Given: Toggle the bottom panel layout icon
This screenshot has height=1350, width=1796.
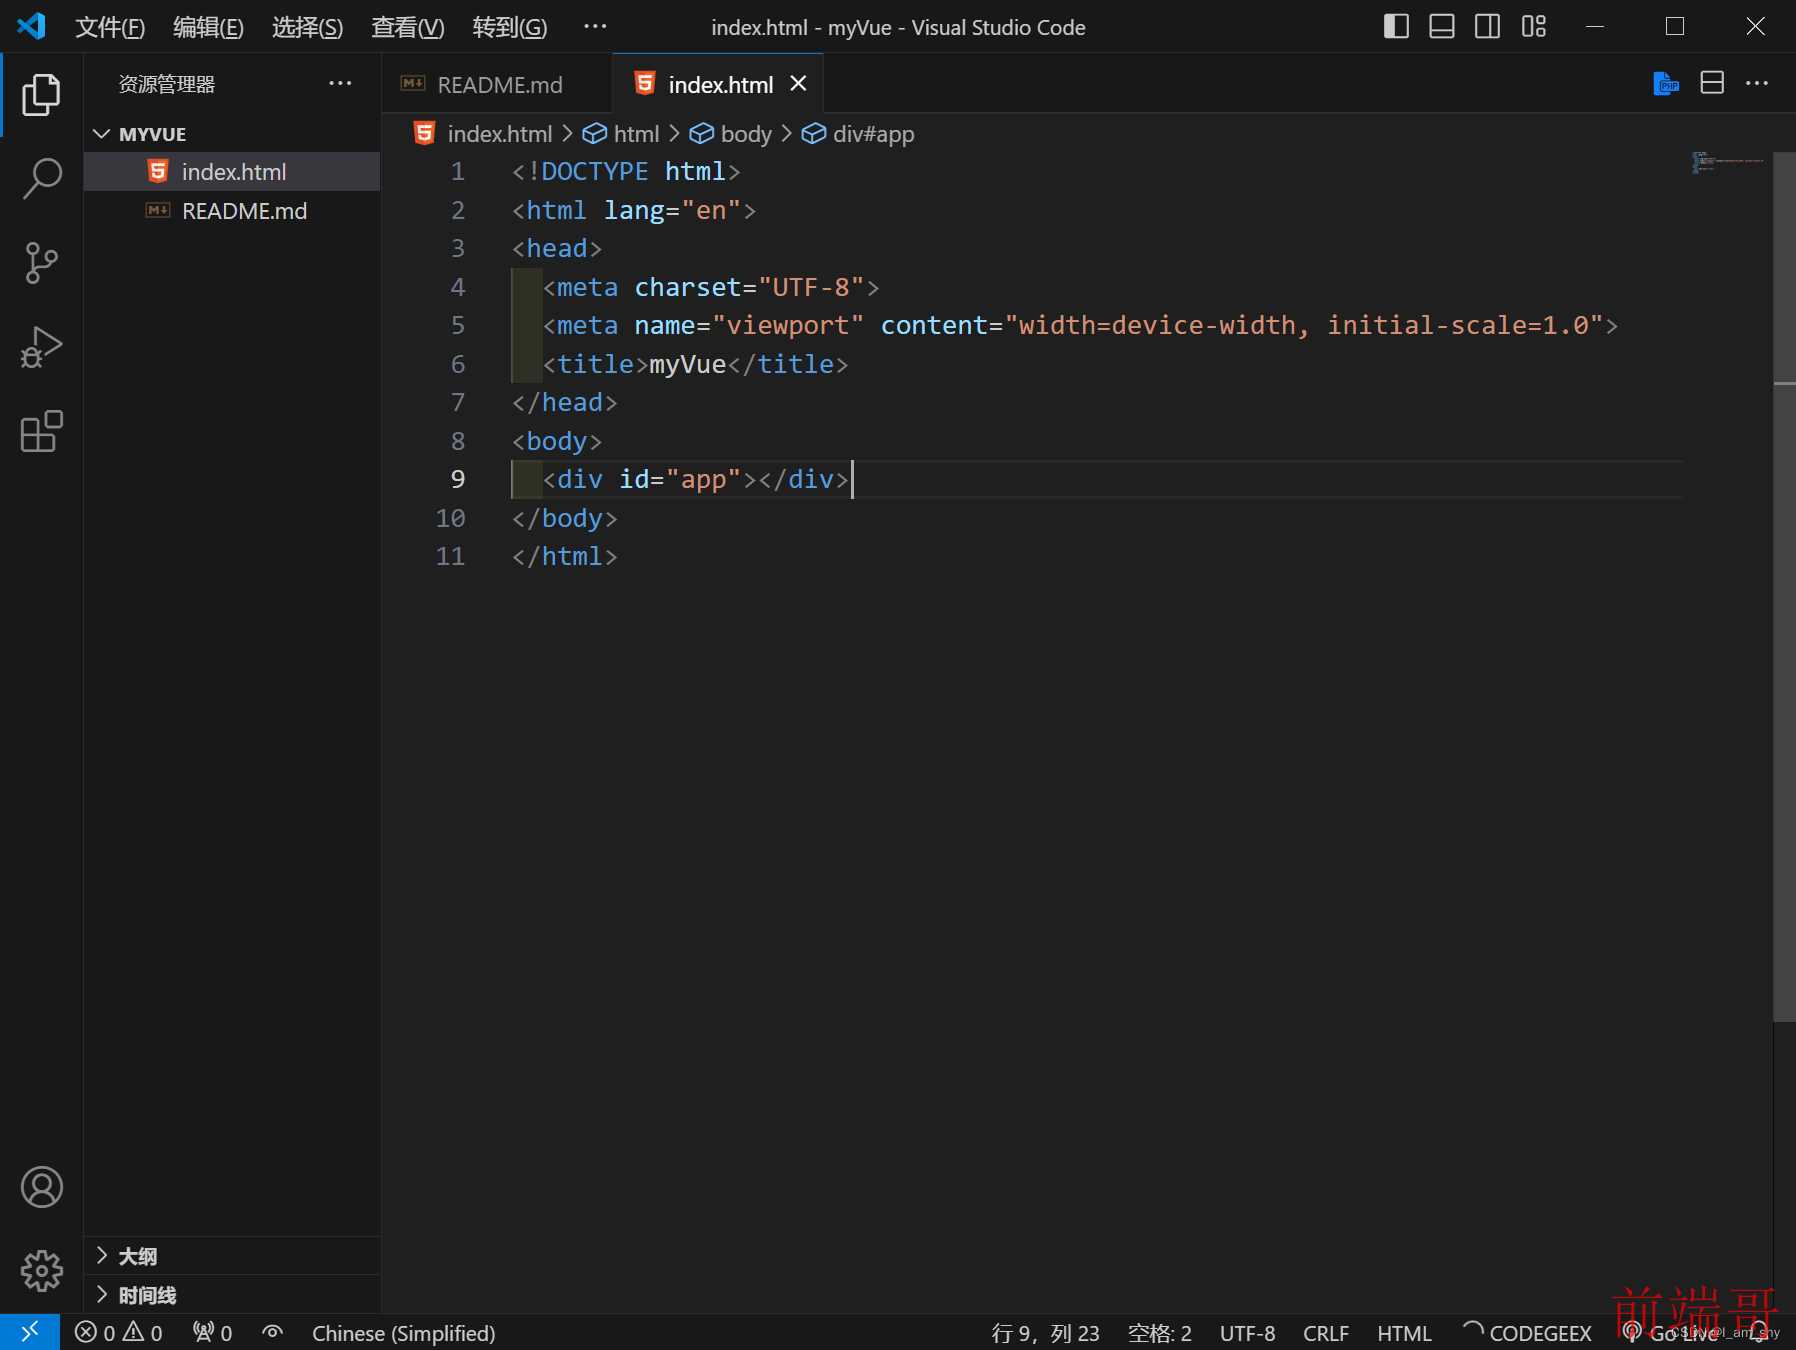Looking at the screenshot, I should [x=1441, y=27].
